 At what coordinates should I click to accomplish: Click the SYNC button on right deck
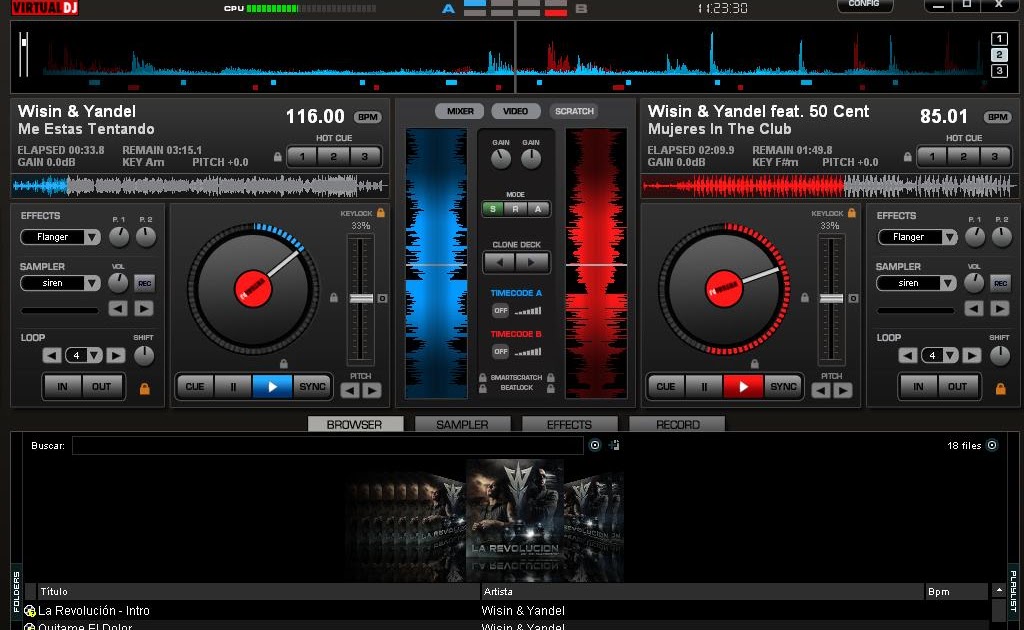(783, 386)
